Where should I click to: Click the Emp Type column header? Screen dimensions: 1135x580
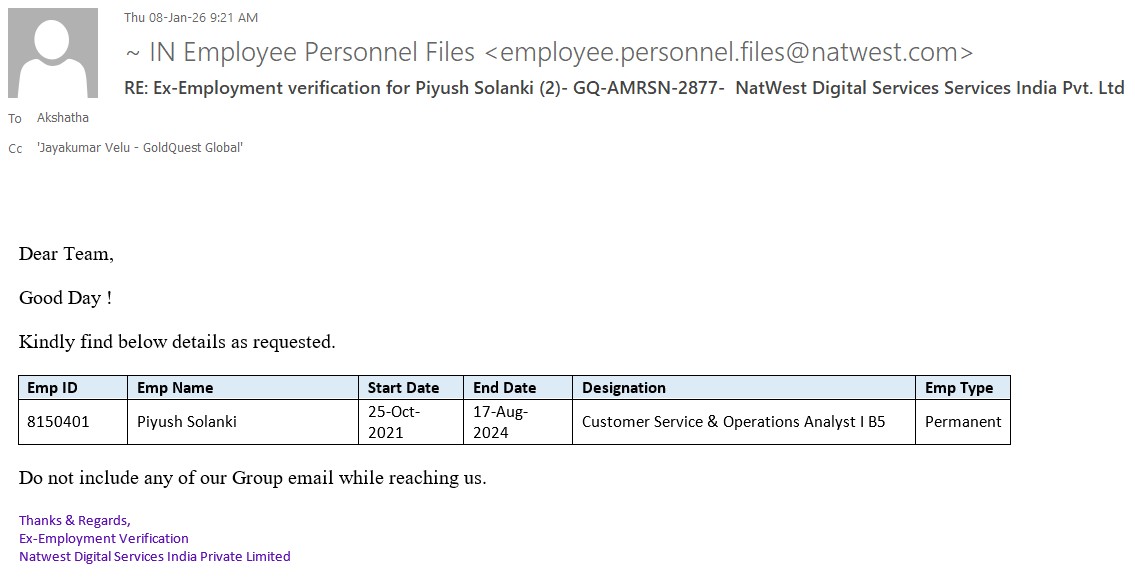(x=959, y=387)
